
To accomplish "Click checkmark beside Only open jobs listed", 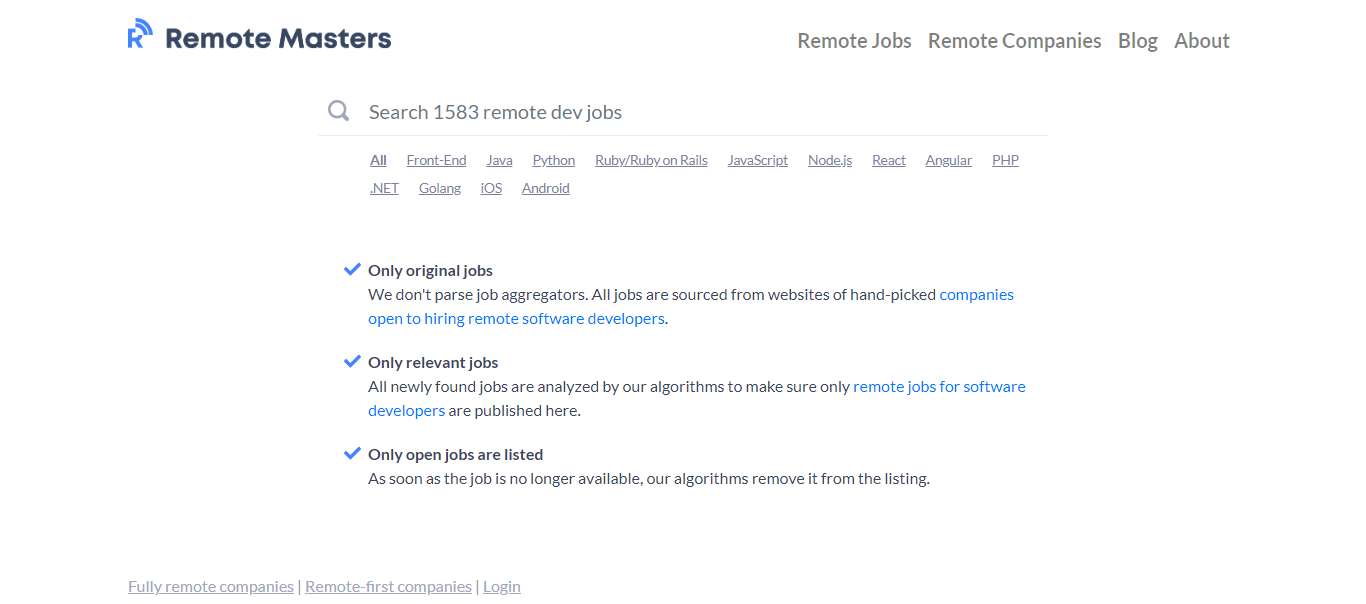I will [x=352, y=453].
